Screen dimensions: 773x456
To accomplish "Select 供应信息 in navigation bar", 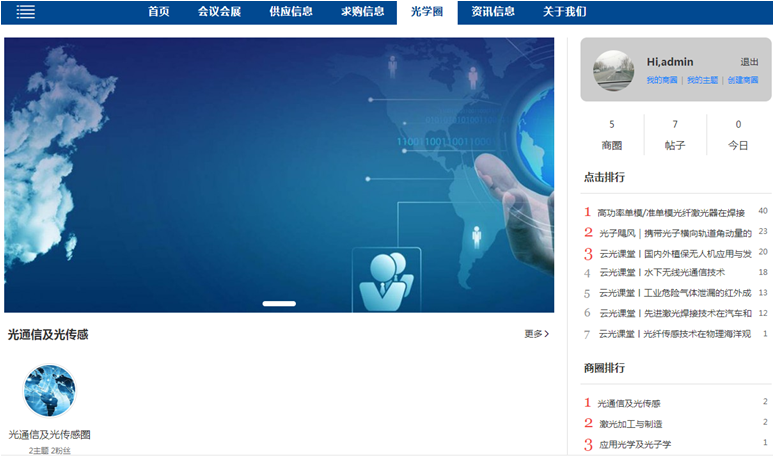I will click(291, 12).
